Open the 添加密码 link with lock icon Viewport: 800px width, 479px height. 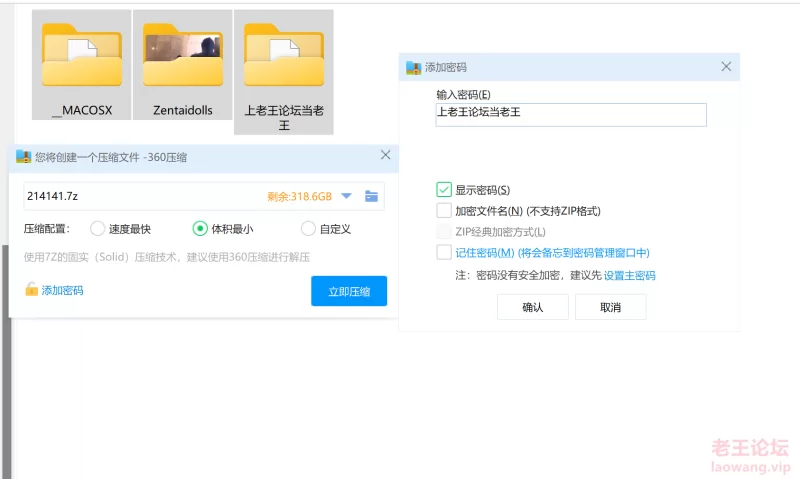(x=54, y=290)
